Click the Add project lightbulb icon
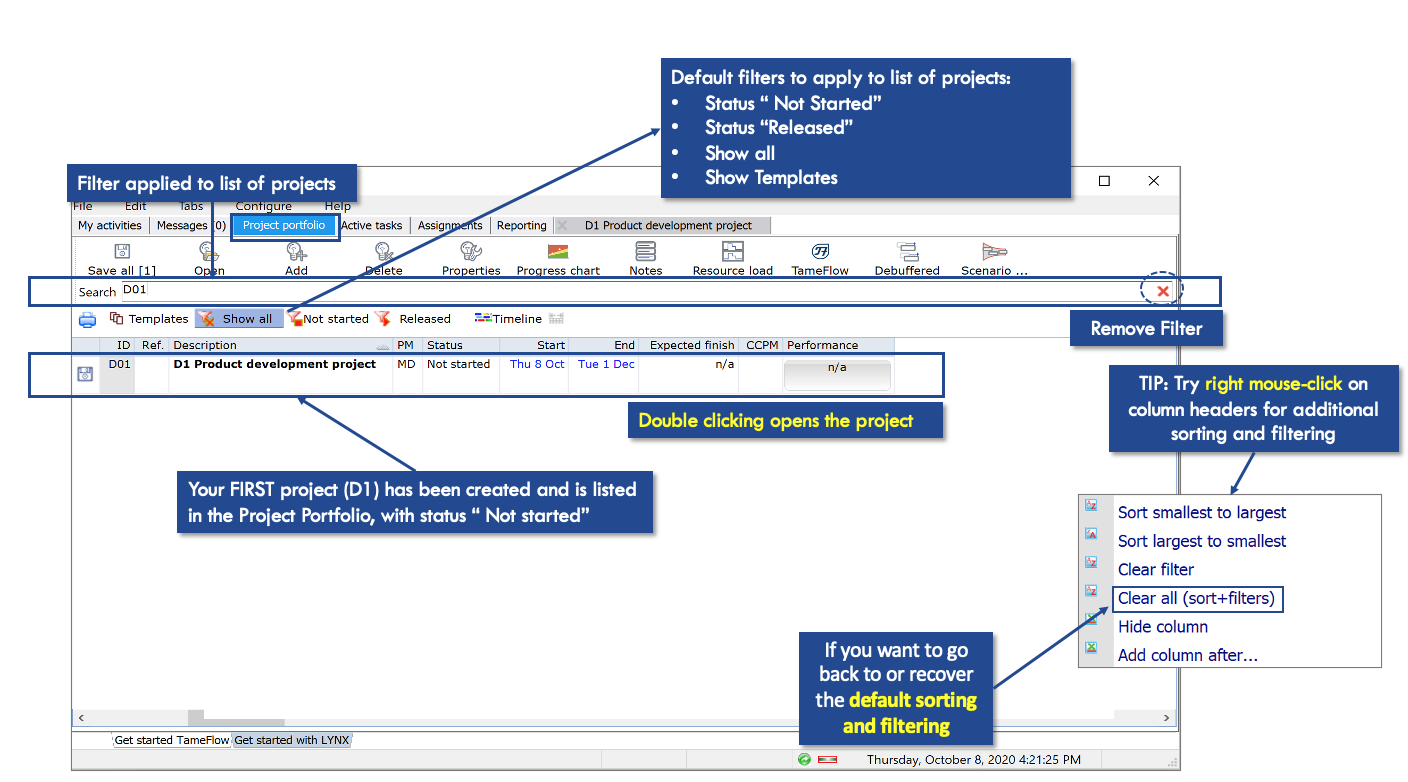 coord(296,251)
